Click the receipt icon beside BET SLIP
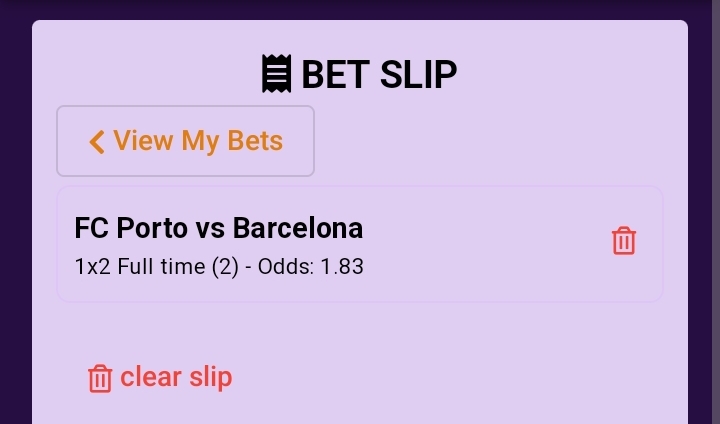Viewport: 720px width, 424px height. click(276, 73)
